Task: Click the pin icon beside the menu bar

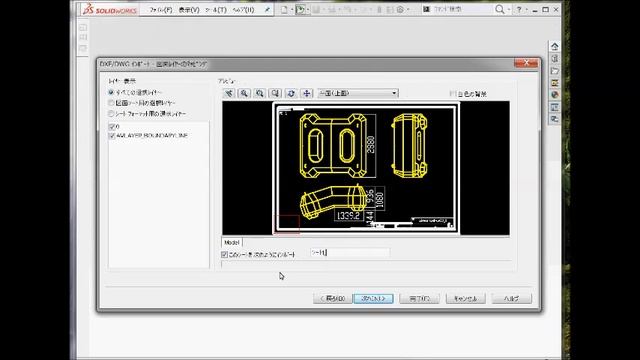Action: coord(267,9)
